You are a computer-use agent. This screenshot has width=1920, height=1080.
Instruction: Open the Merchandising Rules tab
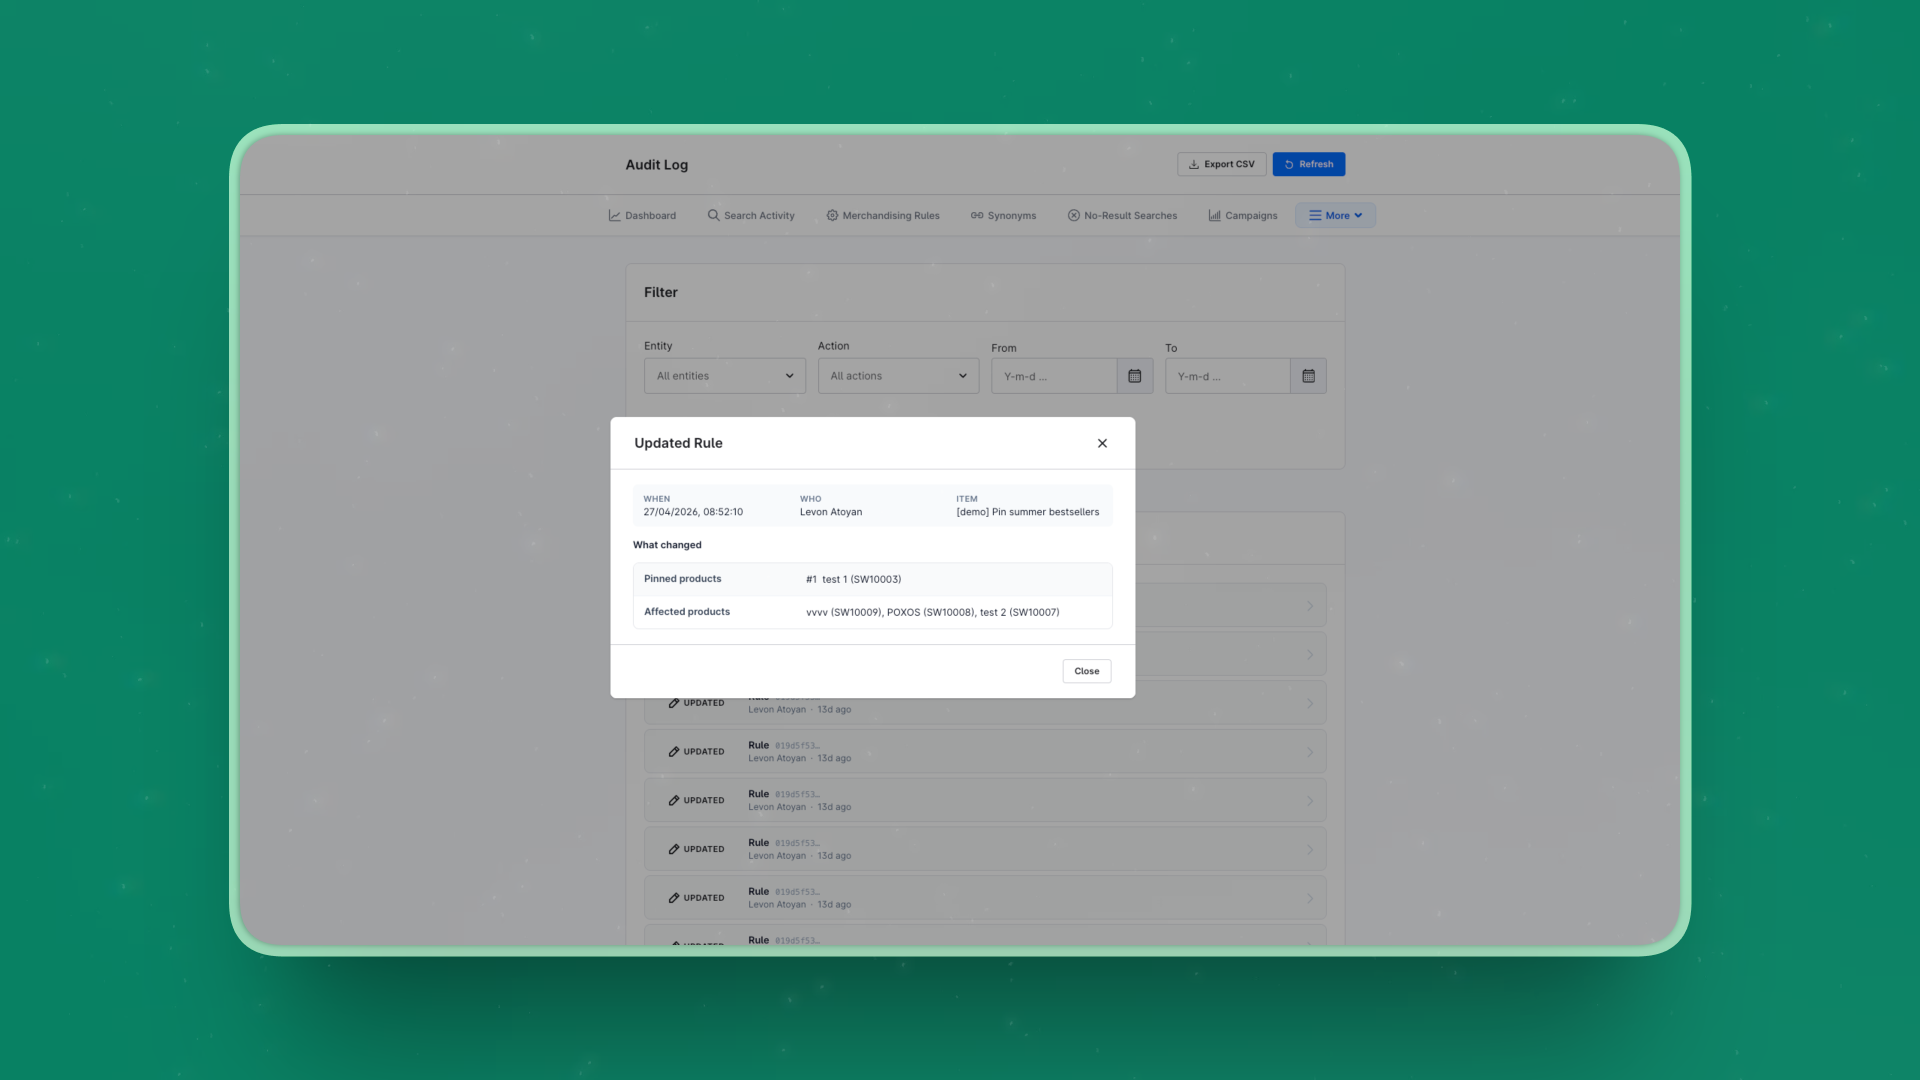883,215
